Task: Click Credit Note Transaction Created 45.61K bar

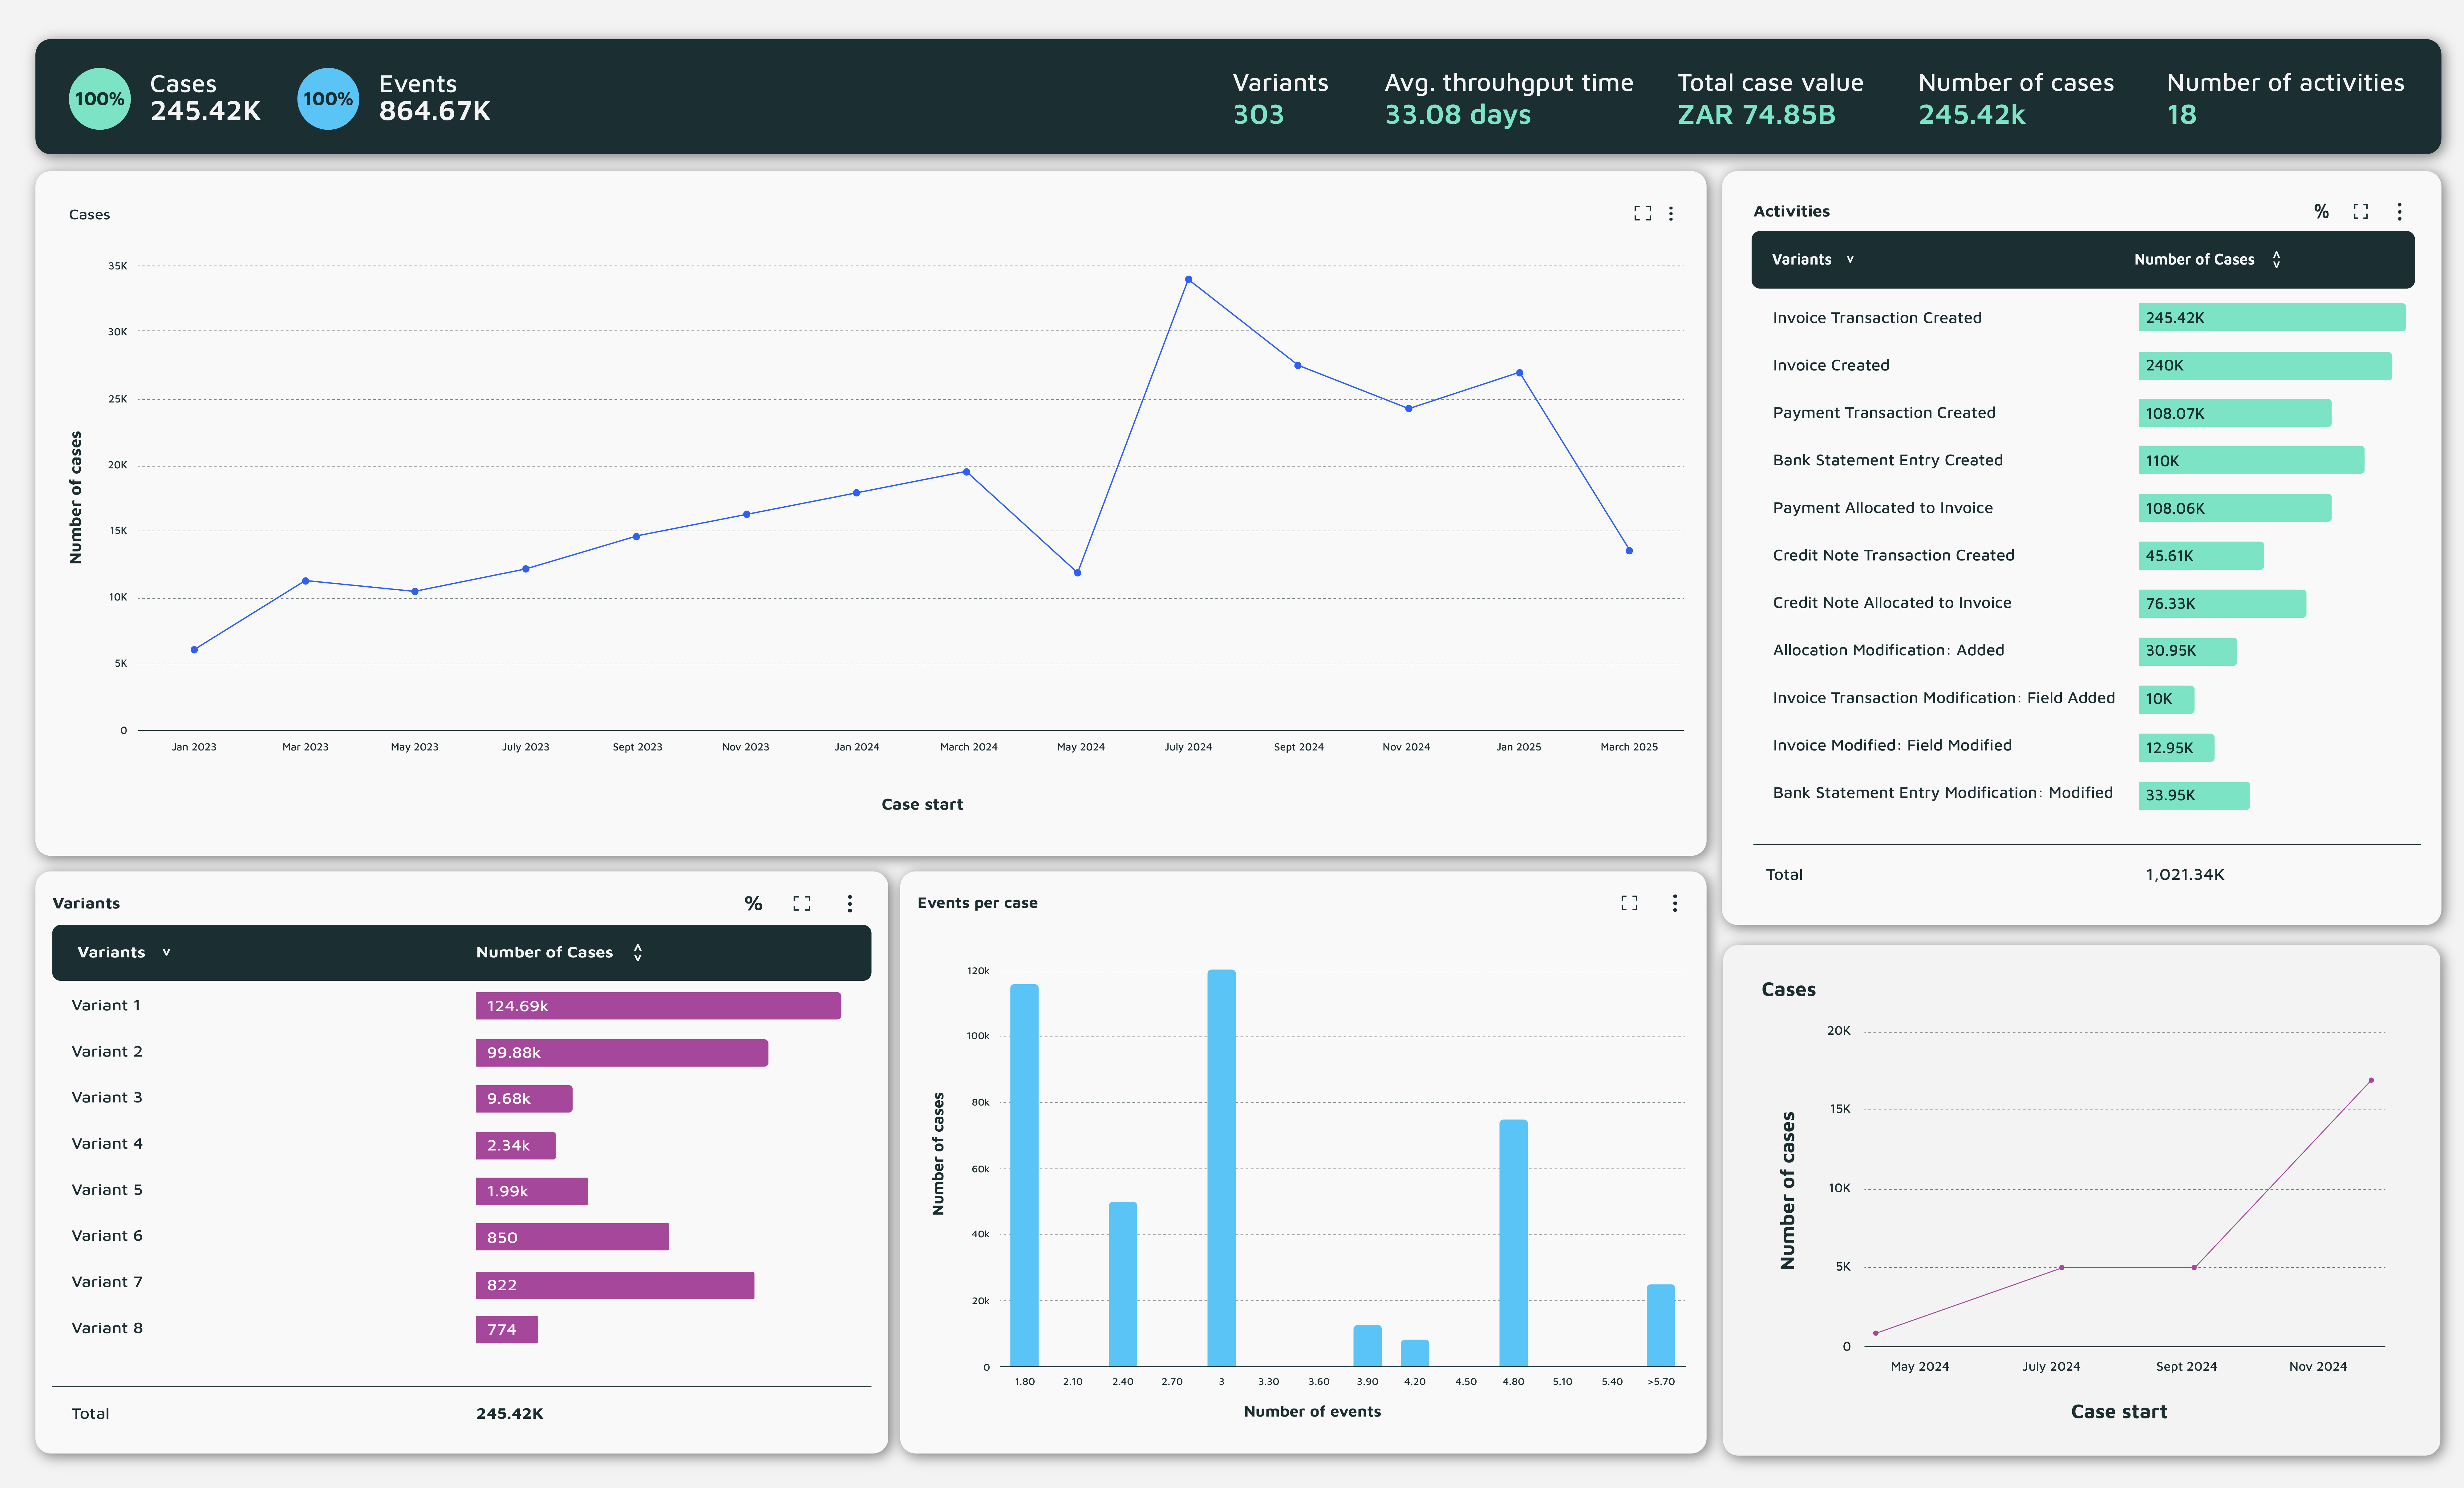Action: coord(2201,556)
